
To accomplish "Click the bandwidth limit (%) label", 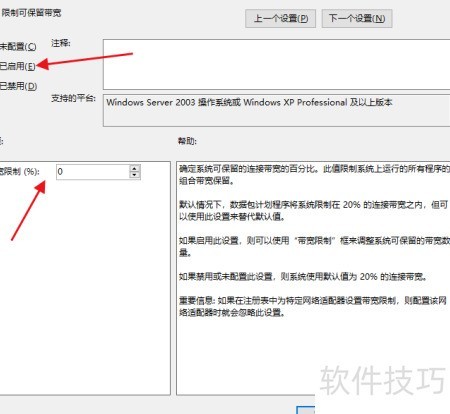I will 20,172.
